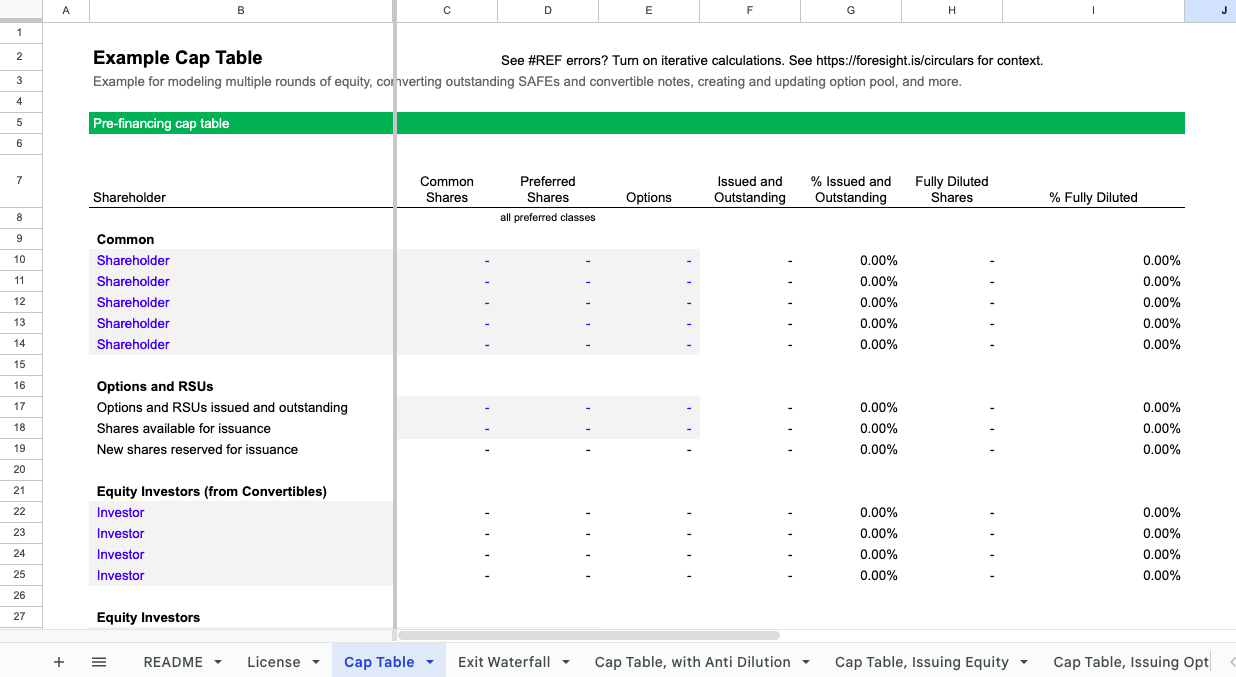
Task: Select row 5 header
Action: pyautogui.click(x=21, y=123)
